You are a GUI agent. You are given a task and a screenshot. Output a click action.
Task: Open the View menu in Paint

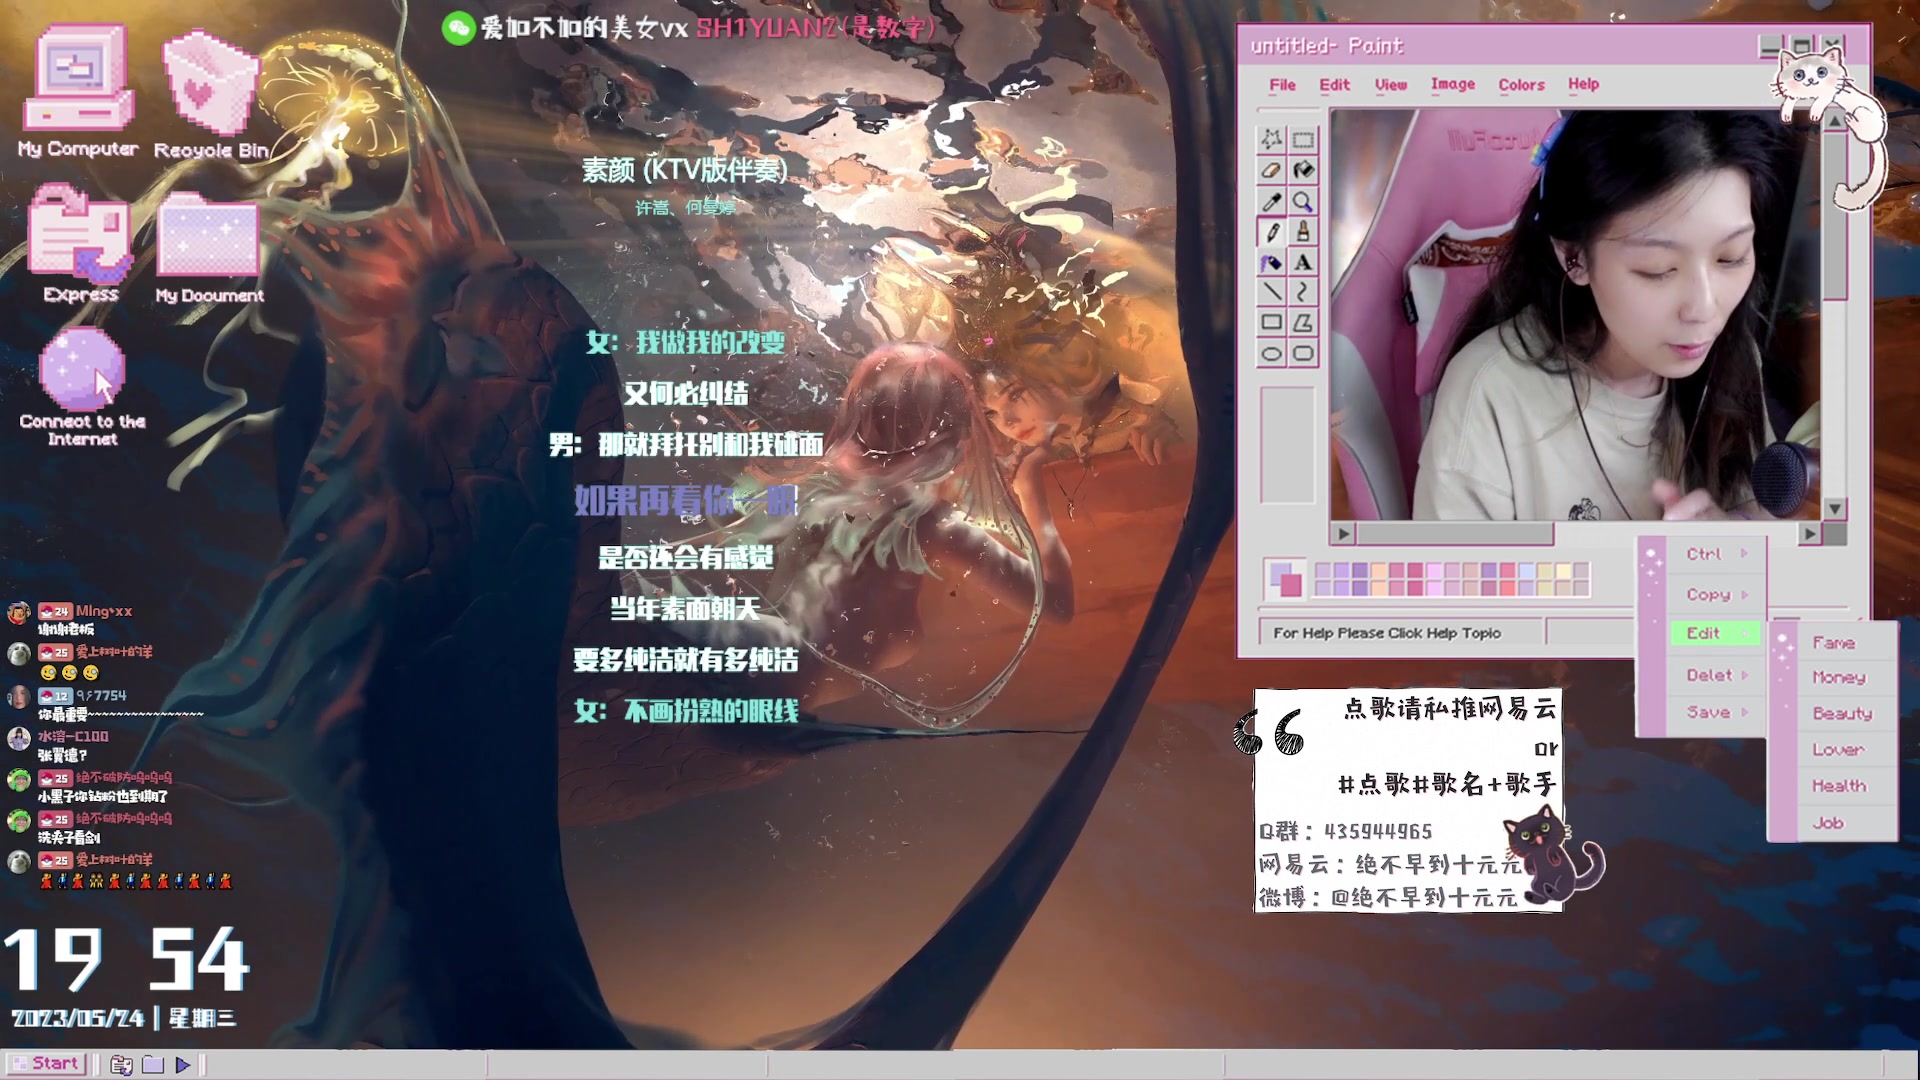(1390, 85)
